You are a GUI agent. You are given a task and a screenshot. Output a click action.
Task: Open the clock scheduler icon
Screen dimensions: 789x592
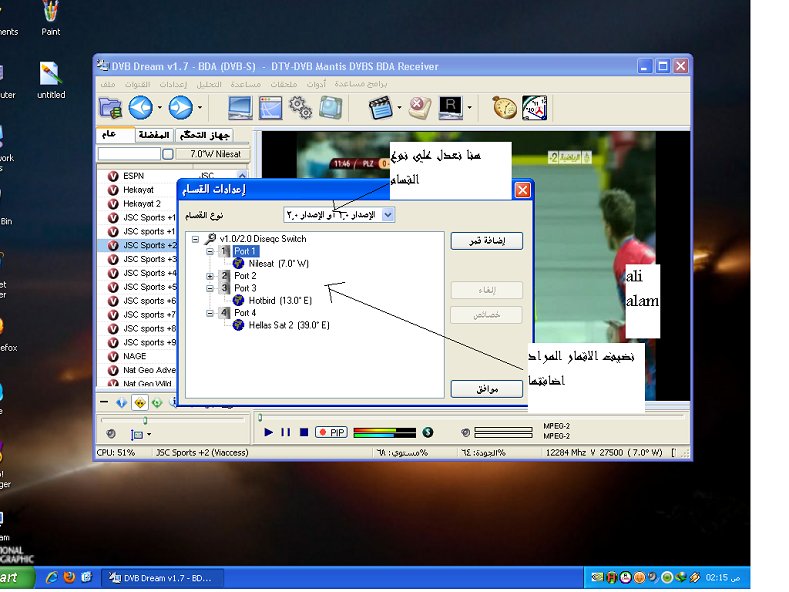click(x=534, y=108)
